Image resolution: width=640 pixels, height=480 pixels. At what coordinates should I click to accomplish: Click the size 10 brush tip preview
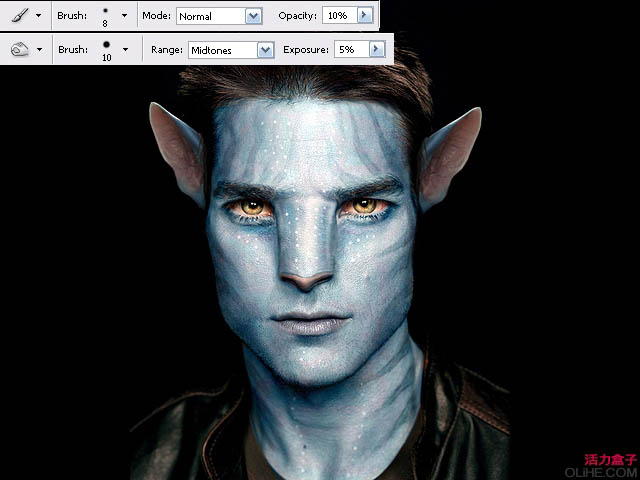click(x=104, y=45)
